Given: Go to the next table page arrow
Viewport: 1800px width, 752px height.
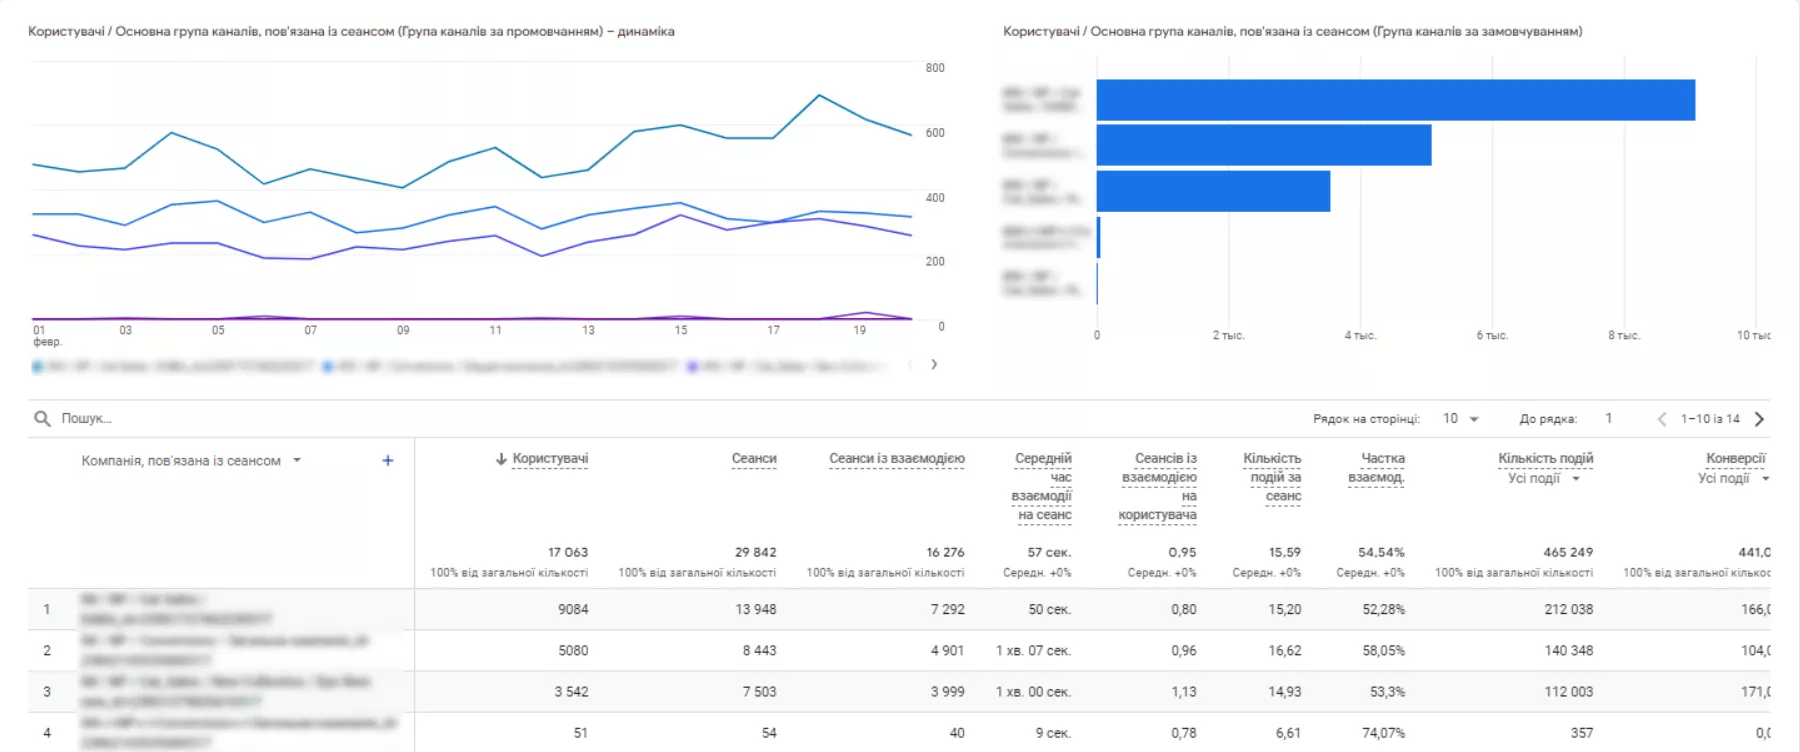Looking at the screenshot, I should click(x=1760, y=419).
